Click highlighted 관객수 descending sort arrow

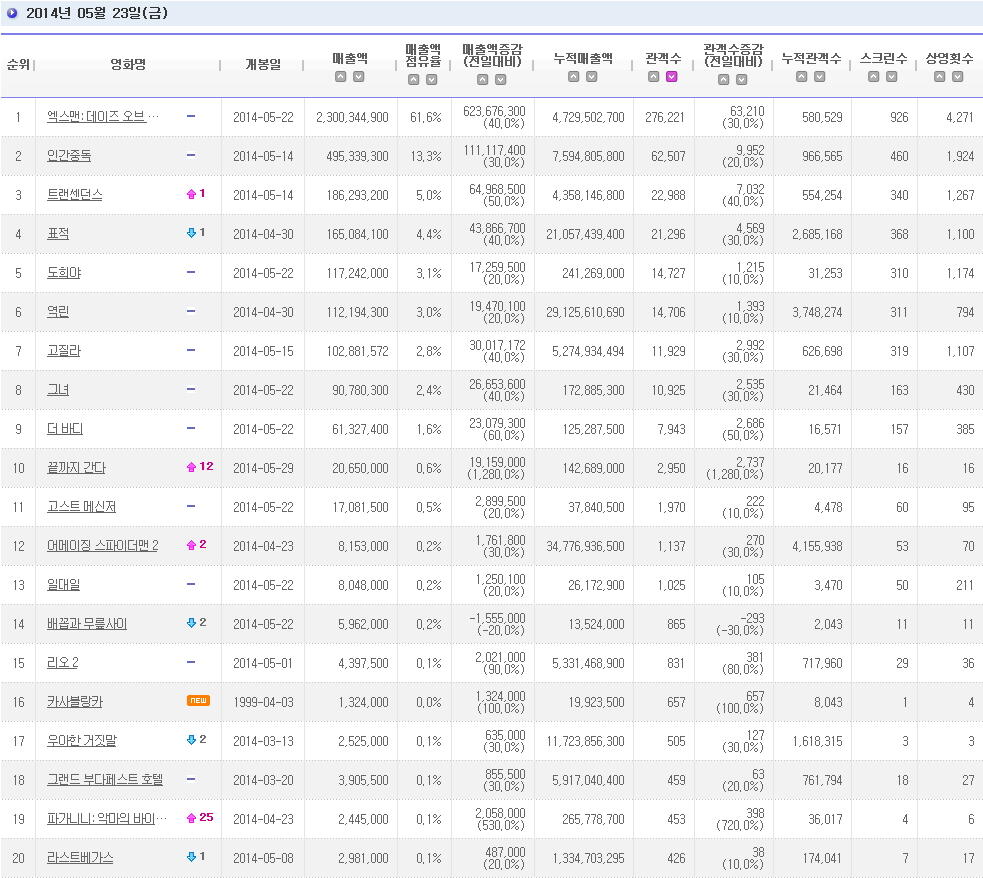click(671, 76)
